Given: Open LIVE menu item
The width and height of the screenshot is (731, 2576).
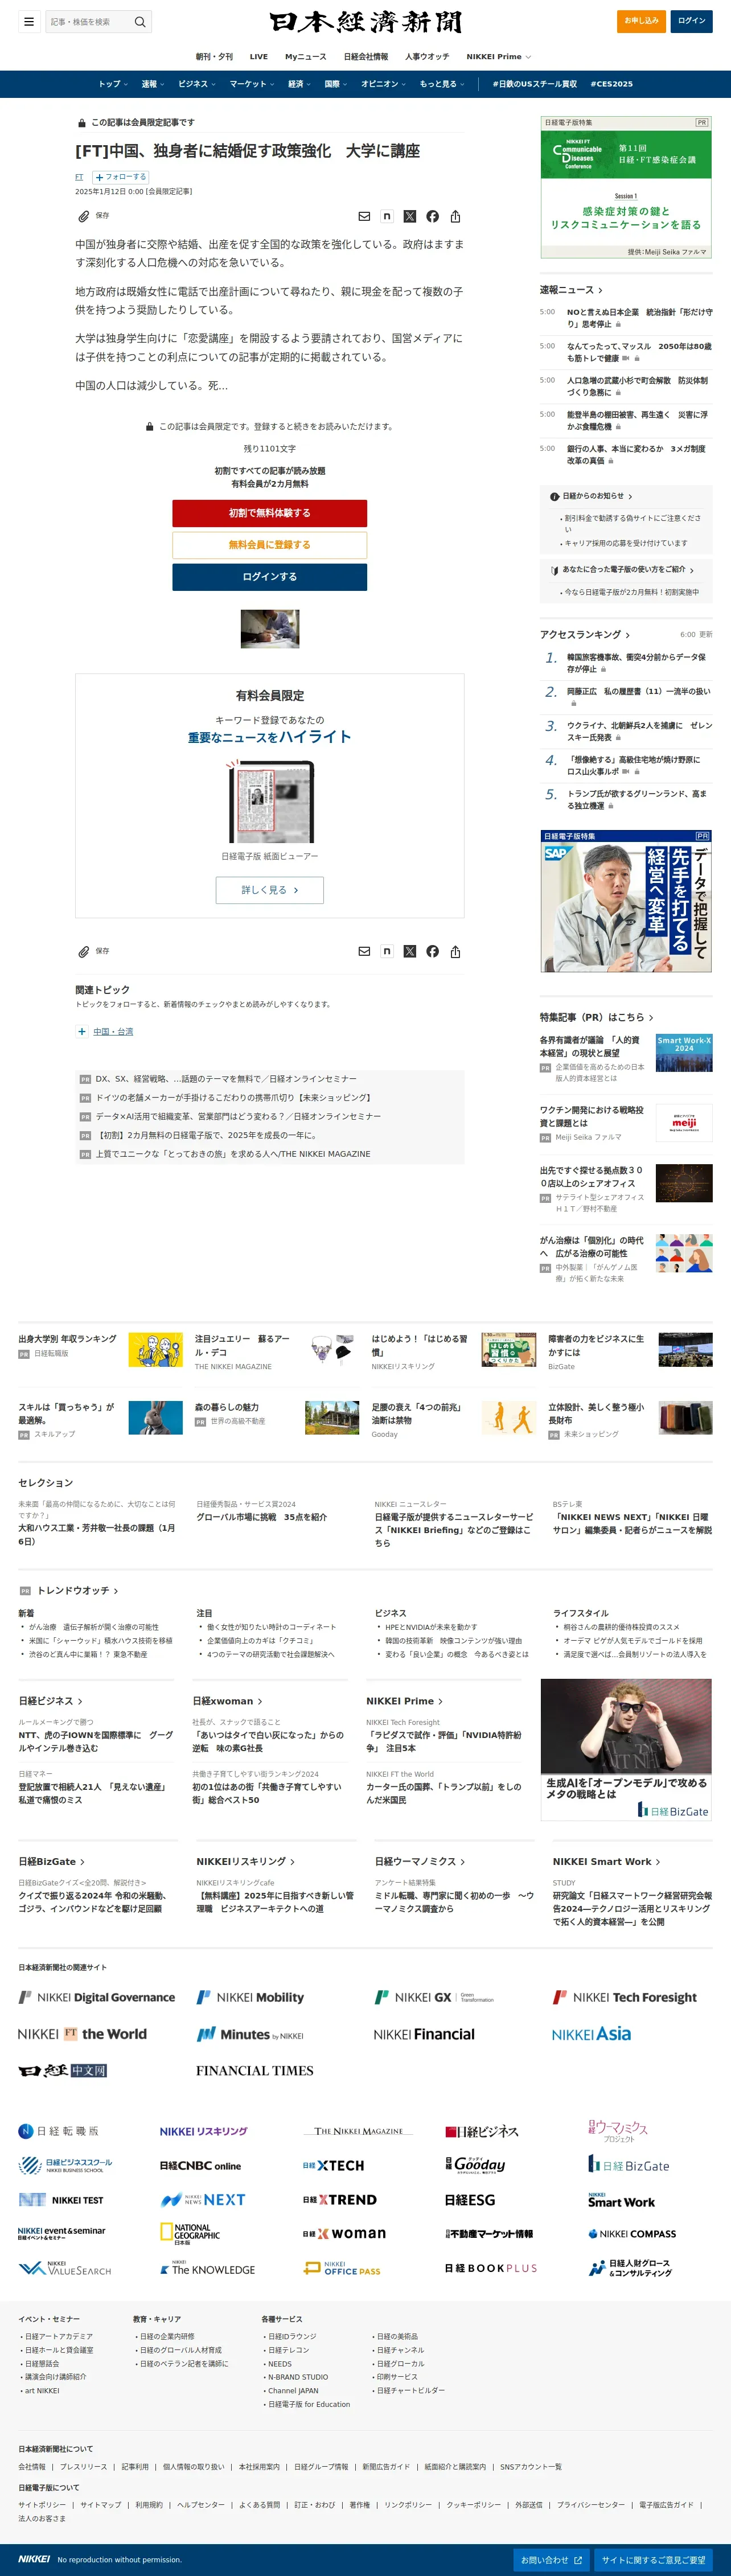Looking at the screenshot, I should pyautogui.click(x=259, y=57).
